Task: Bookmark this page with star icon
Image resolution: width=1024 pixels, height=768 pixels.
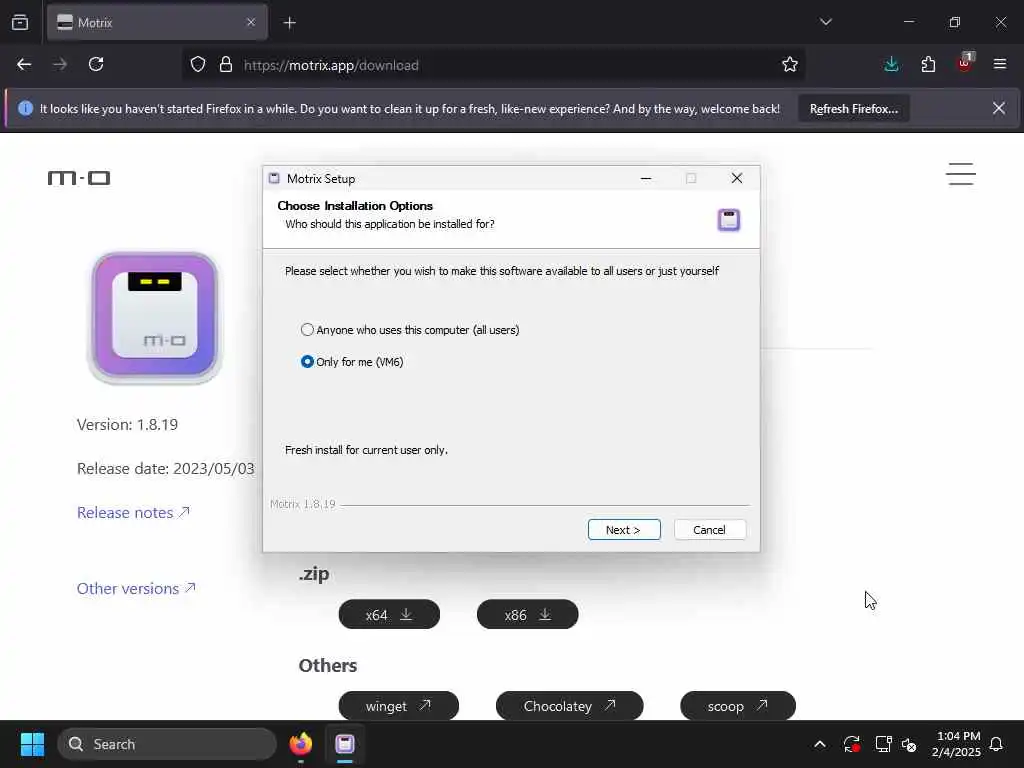Action: (x=790, y=65)
